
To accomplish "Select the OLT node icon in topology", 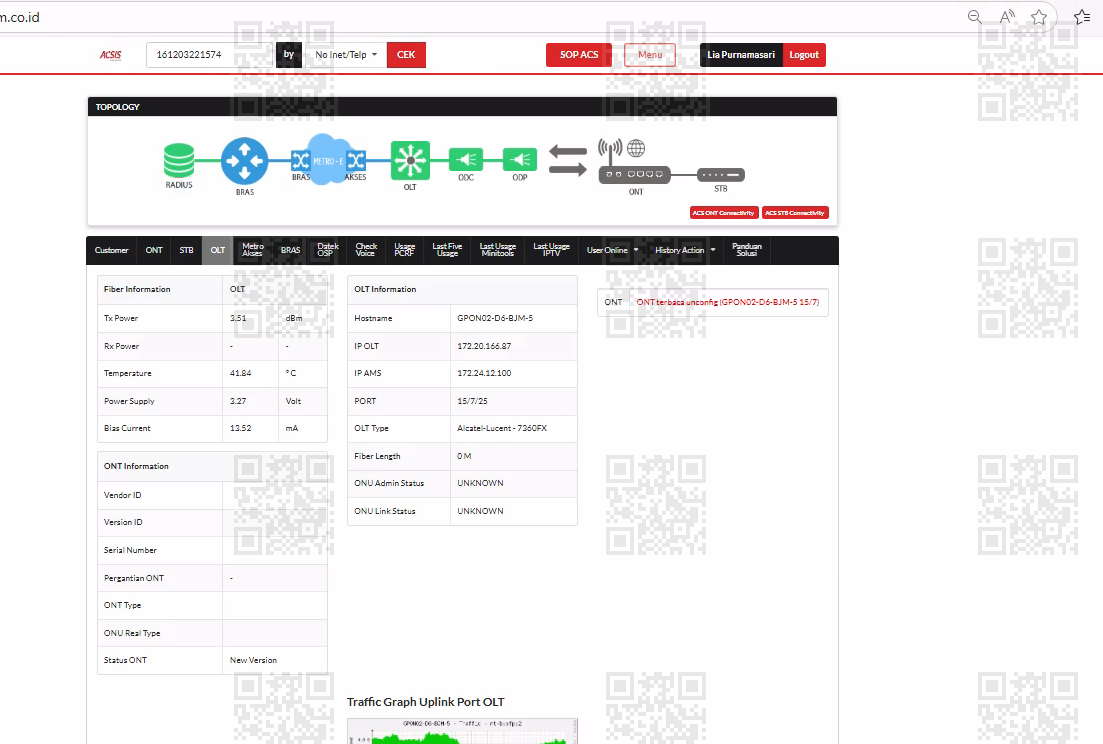I will point(410,160).
